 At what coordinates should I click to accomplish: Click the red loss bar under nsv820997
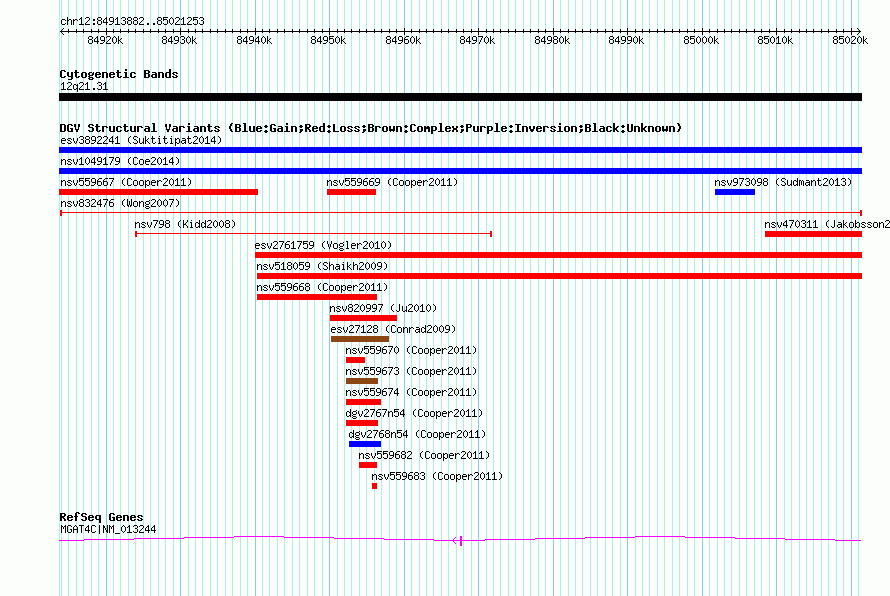click(363, 318)
